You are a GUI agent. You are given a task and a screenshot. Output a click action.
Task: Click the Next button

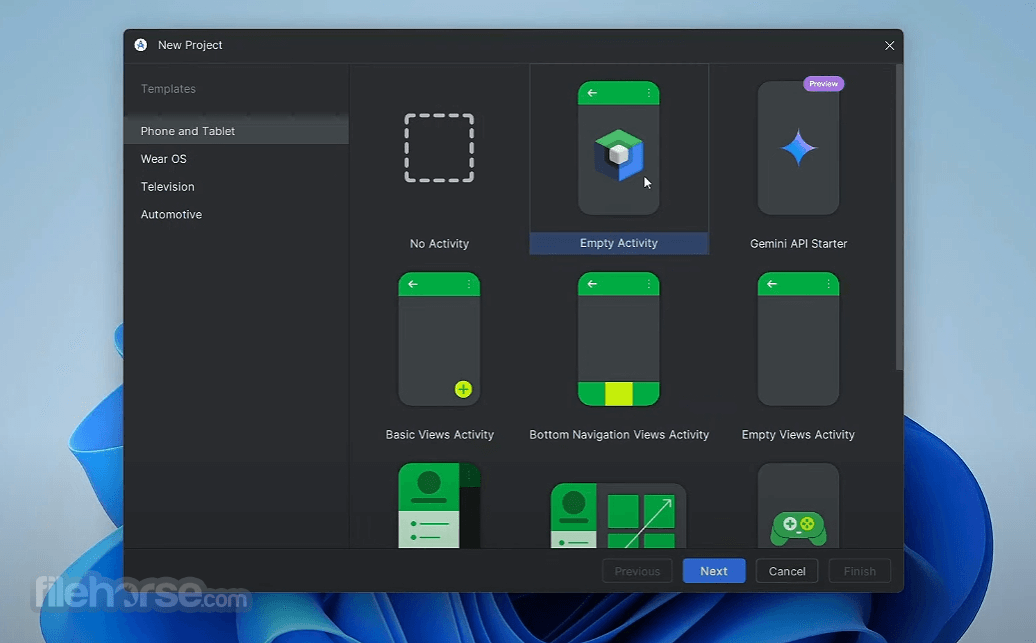coord(714,571)
